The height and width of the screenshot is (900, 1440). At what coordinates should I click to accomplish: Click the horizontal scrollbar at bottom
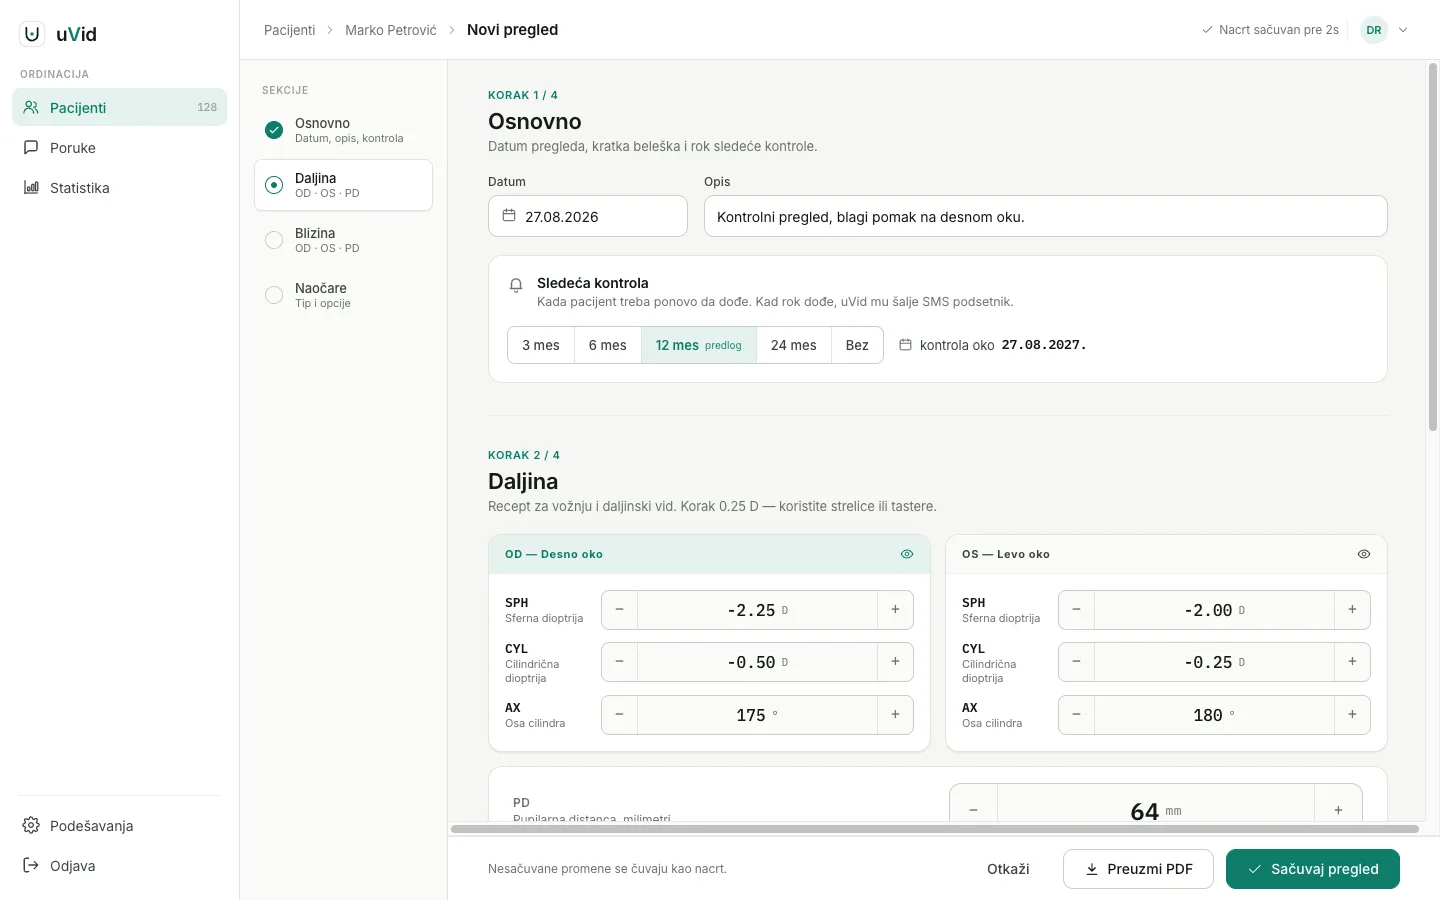click(x=935, y=829)
